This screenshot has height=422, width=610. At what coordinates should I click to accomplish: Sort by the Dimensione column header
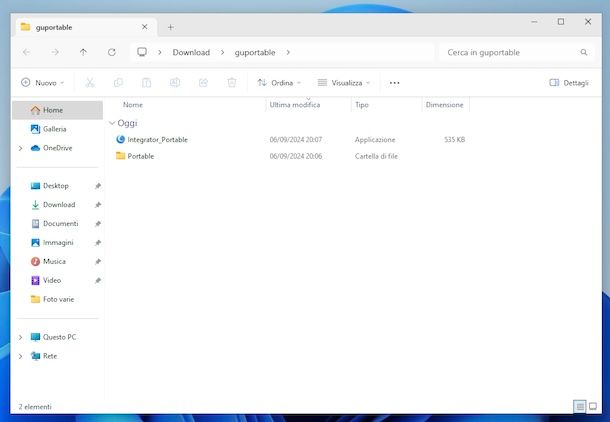445,105
